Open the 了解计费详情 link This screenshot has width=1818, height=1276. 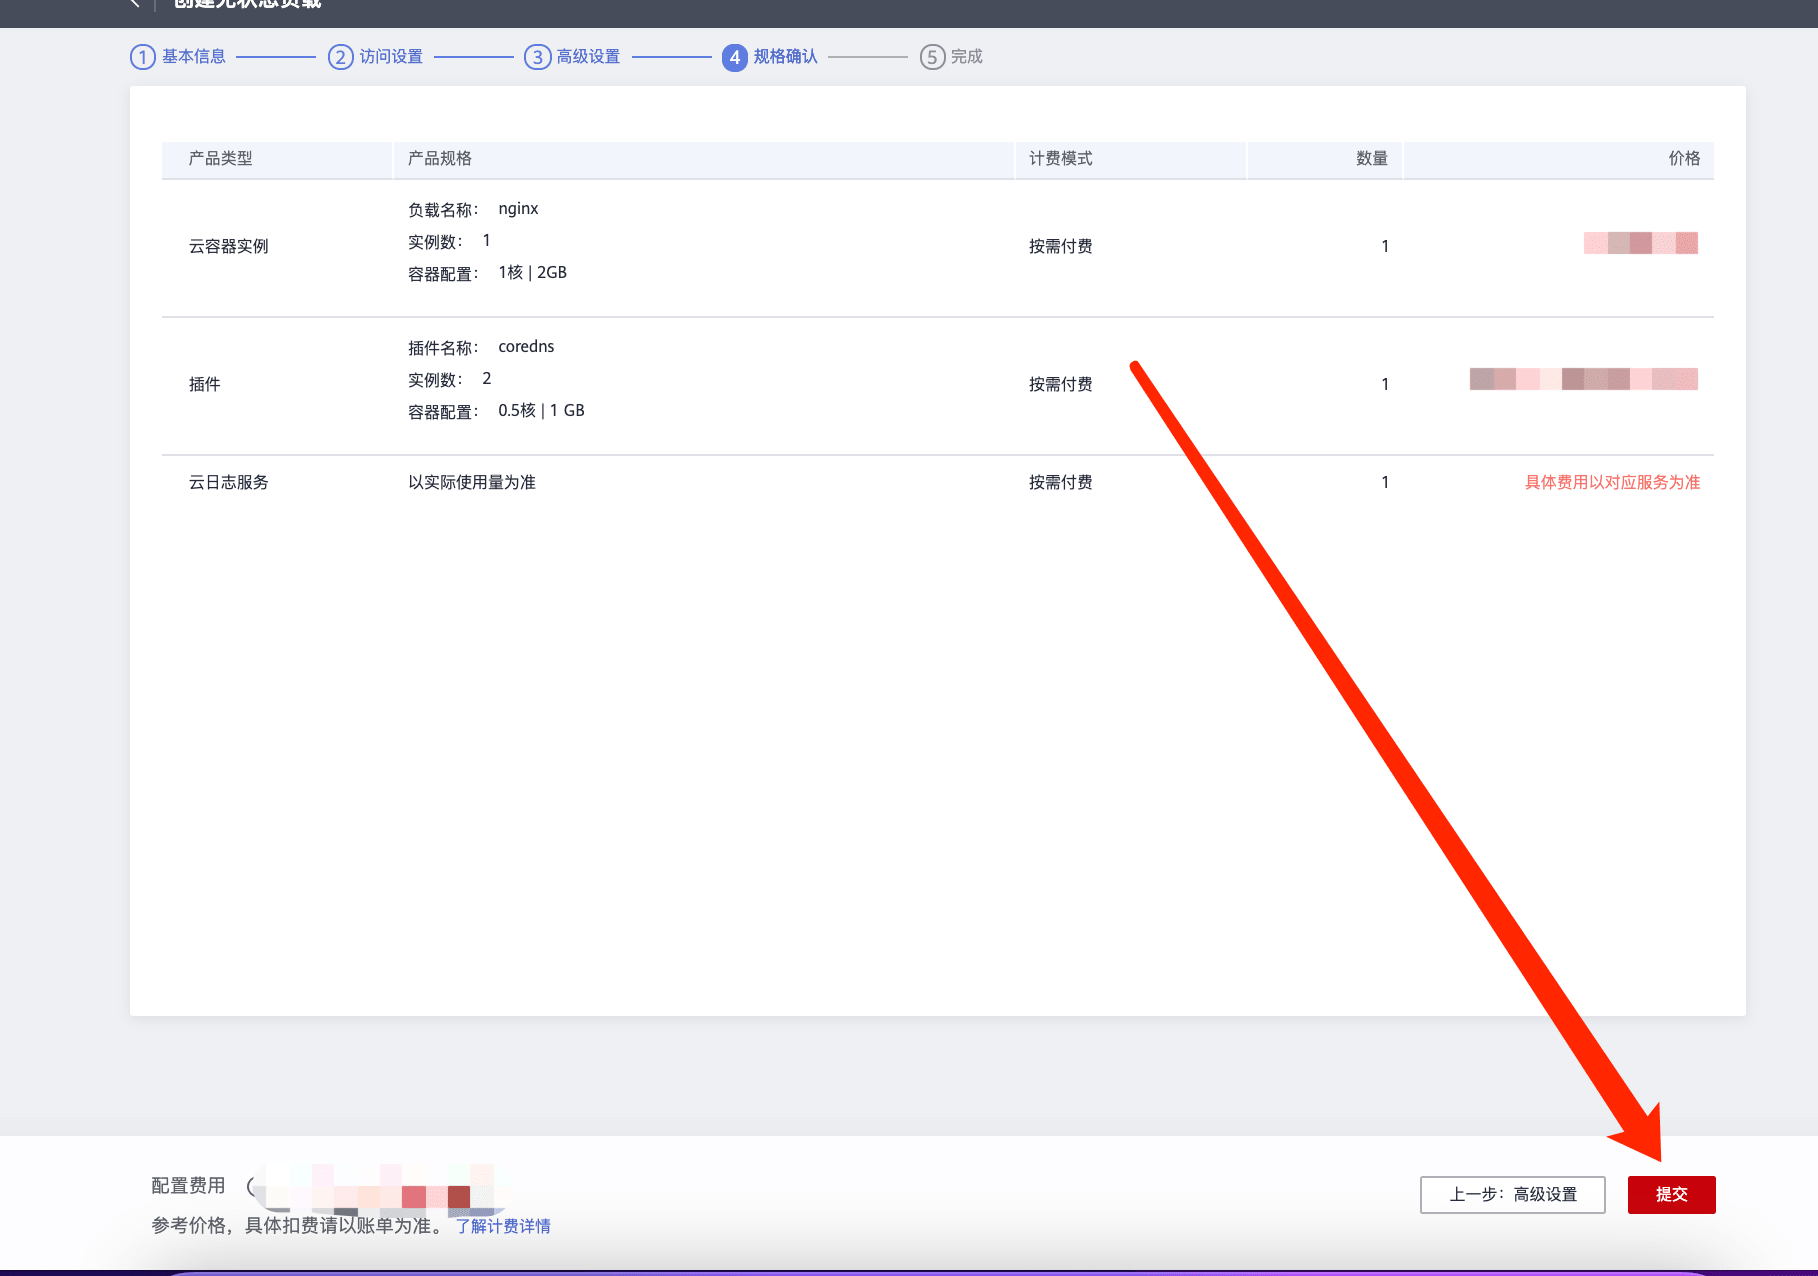(x=503, y=1226)
